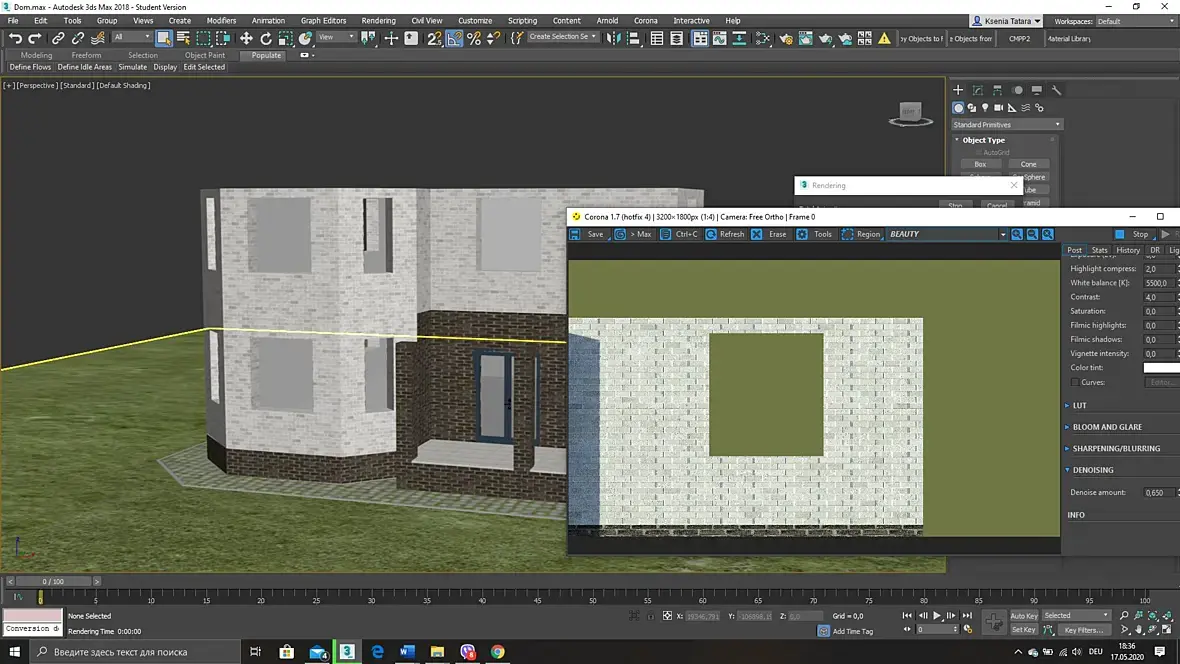Switch to the Freeform ribbon tab
Image resolution: width=1180 pixels, height=664 pixels.
click(x=86, y=55)
